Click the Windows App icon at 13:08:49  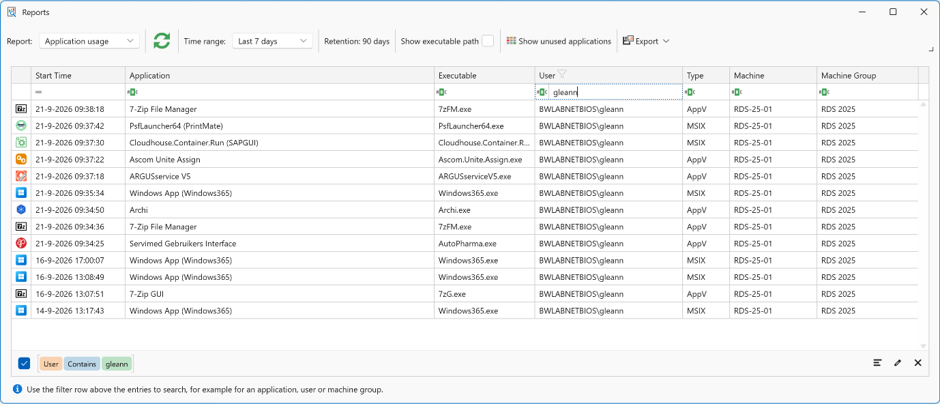click(21, 277)
